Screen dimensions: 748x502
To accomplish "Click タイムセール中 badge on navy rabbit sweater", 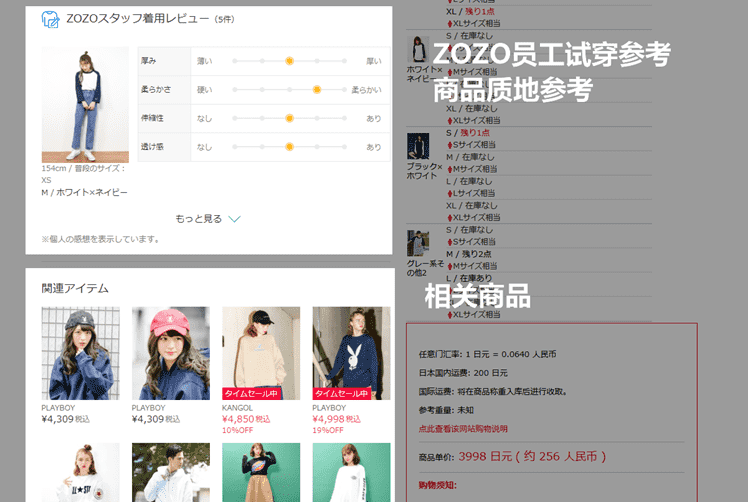I will (342, 394).
